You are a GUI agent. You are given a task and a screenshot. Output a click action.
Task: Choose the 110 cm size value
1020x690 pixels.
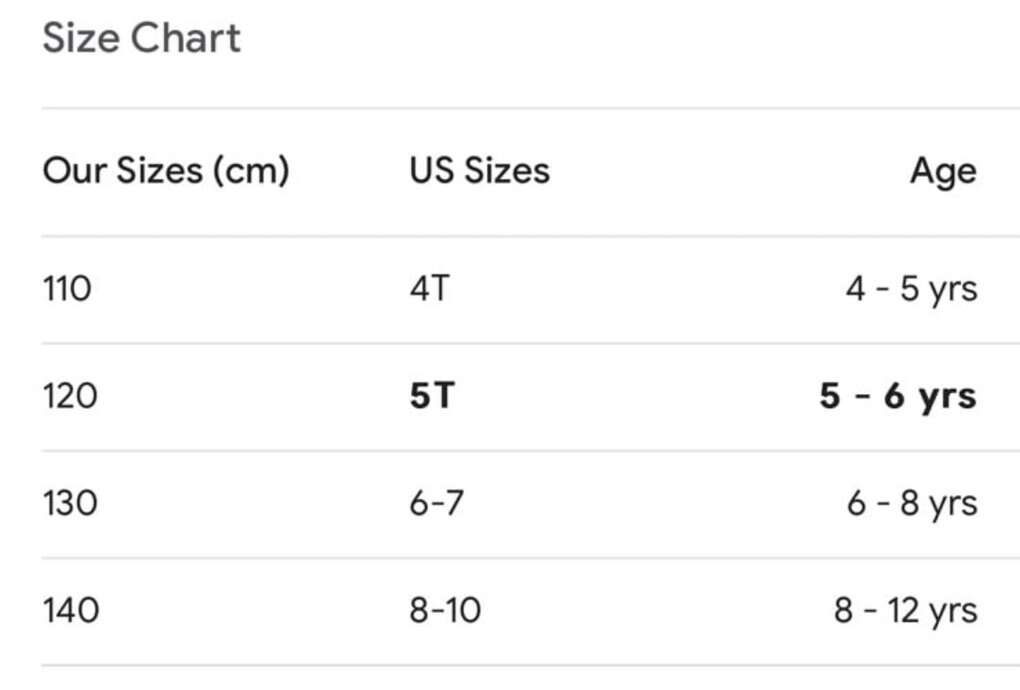[x=67, y=290]
